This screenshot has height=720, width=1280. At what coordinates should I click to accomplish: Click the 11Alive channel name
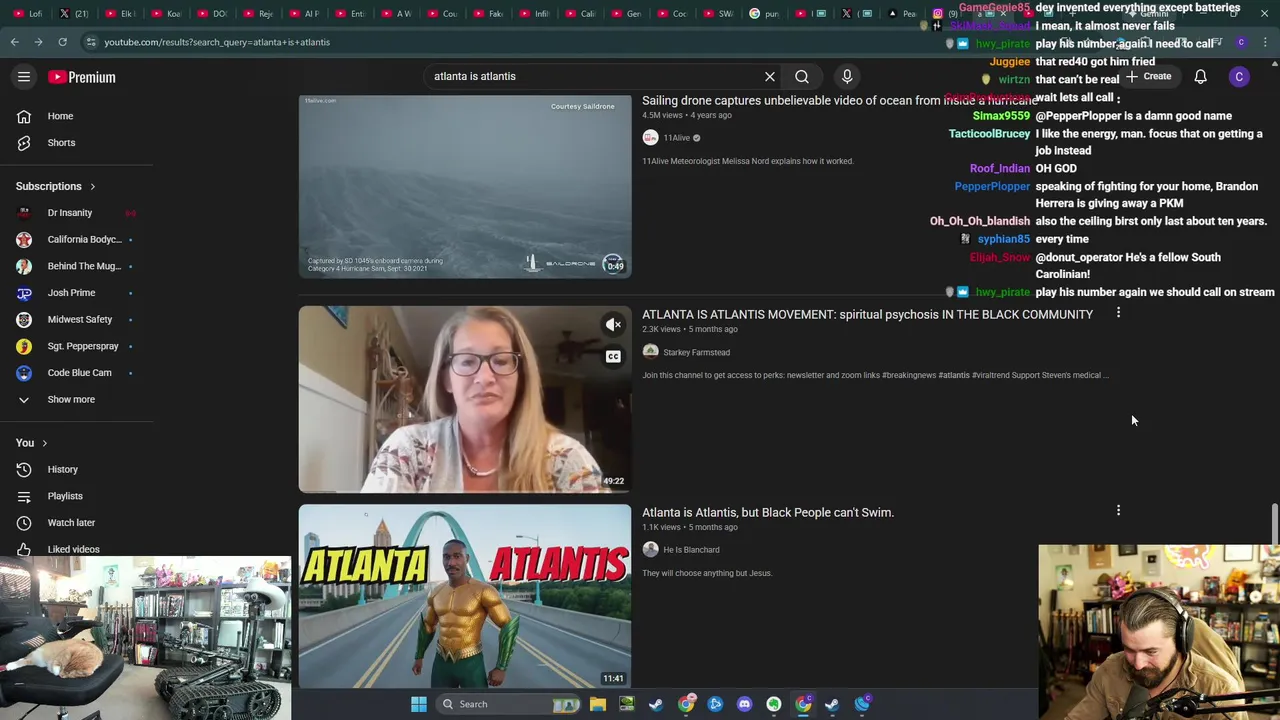677,138
